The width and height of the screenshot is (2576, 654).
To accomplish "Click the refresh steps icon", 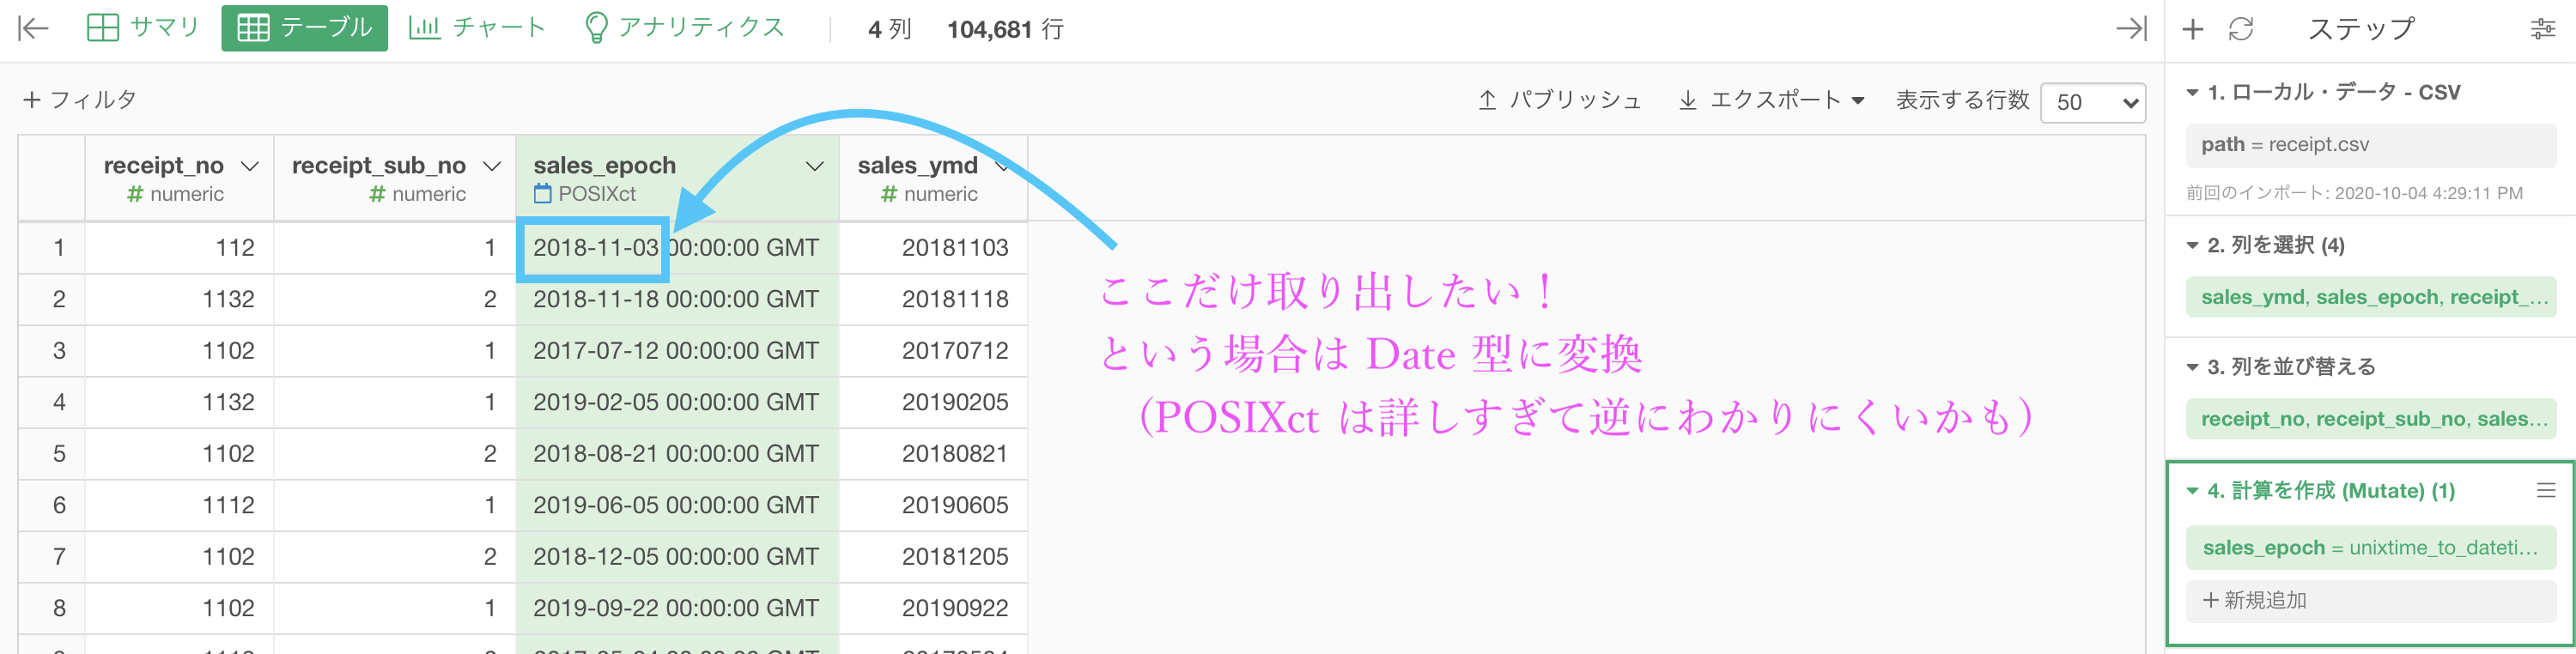I will click(x=2241, y=29).
